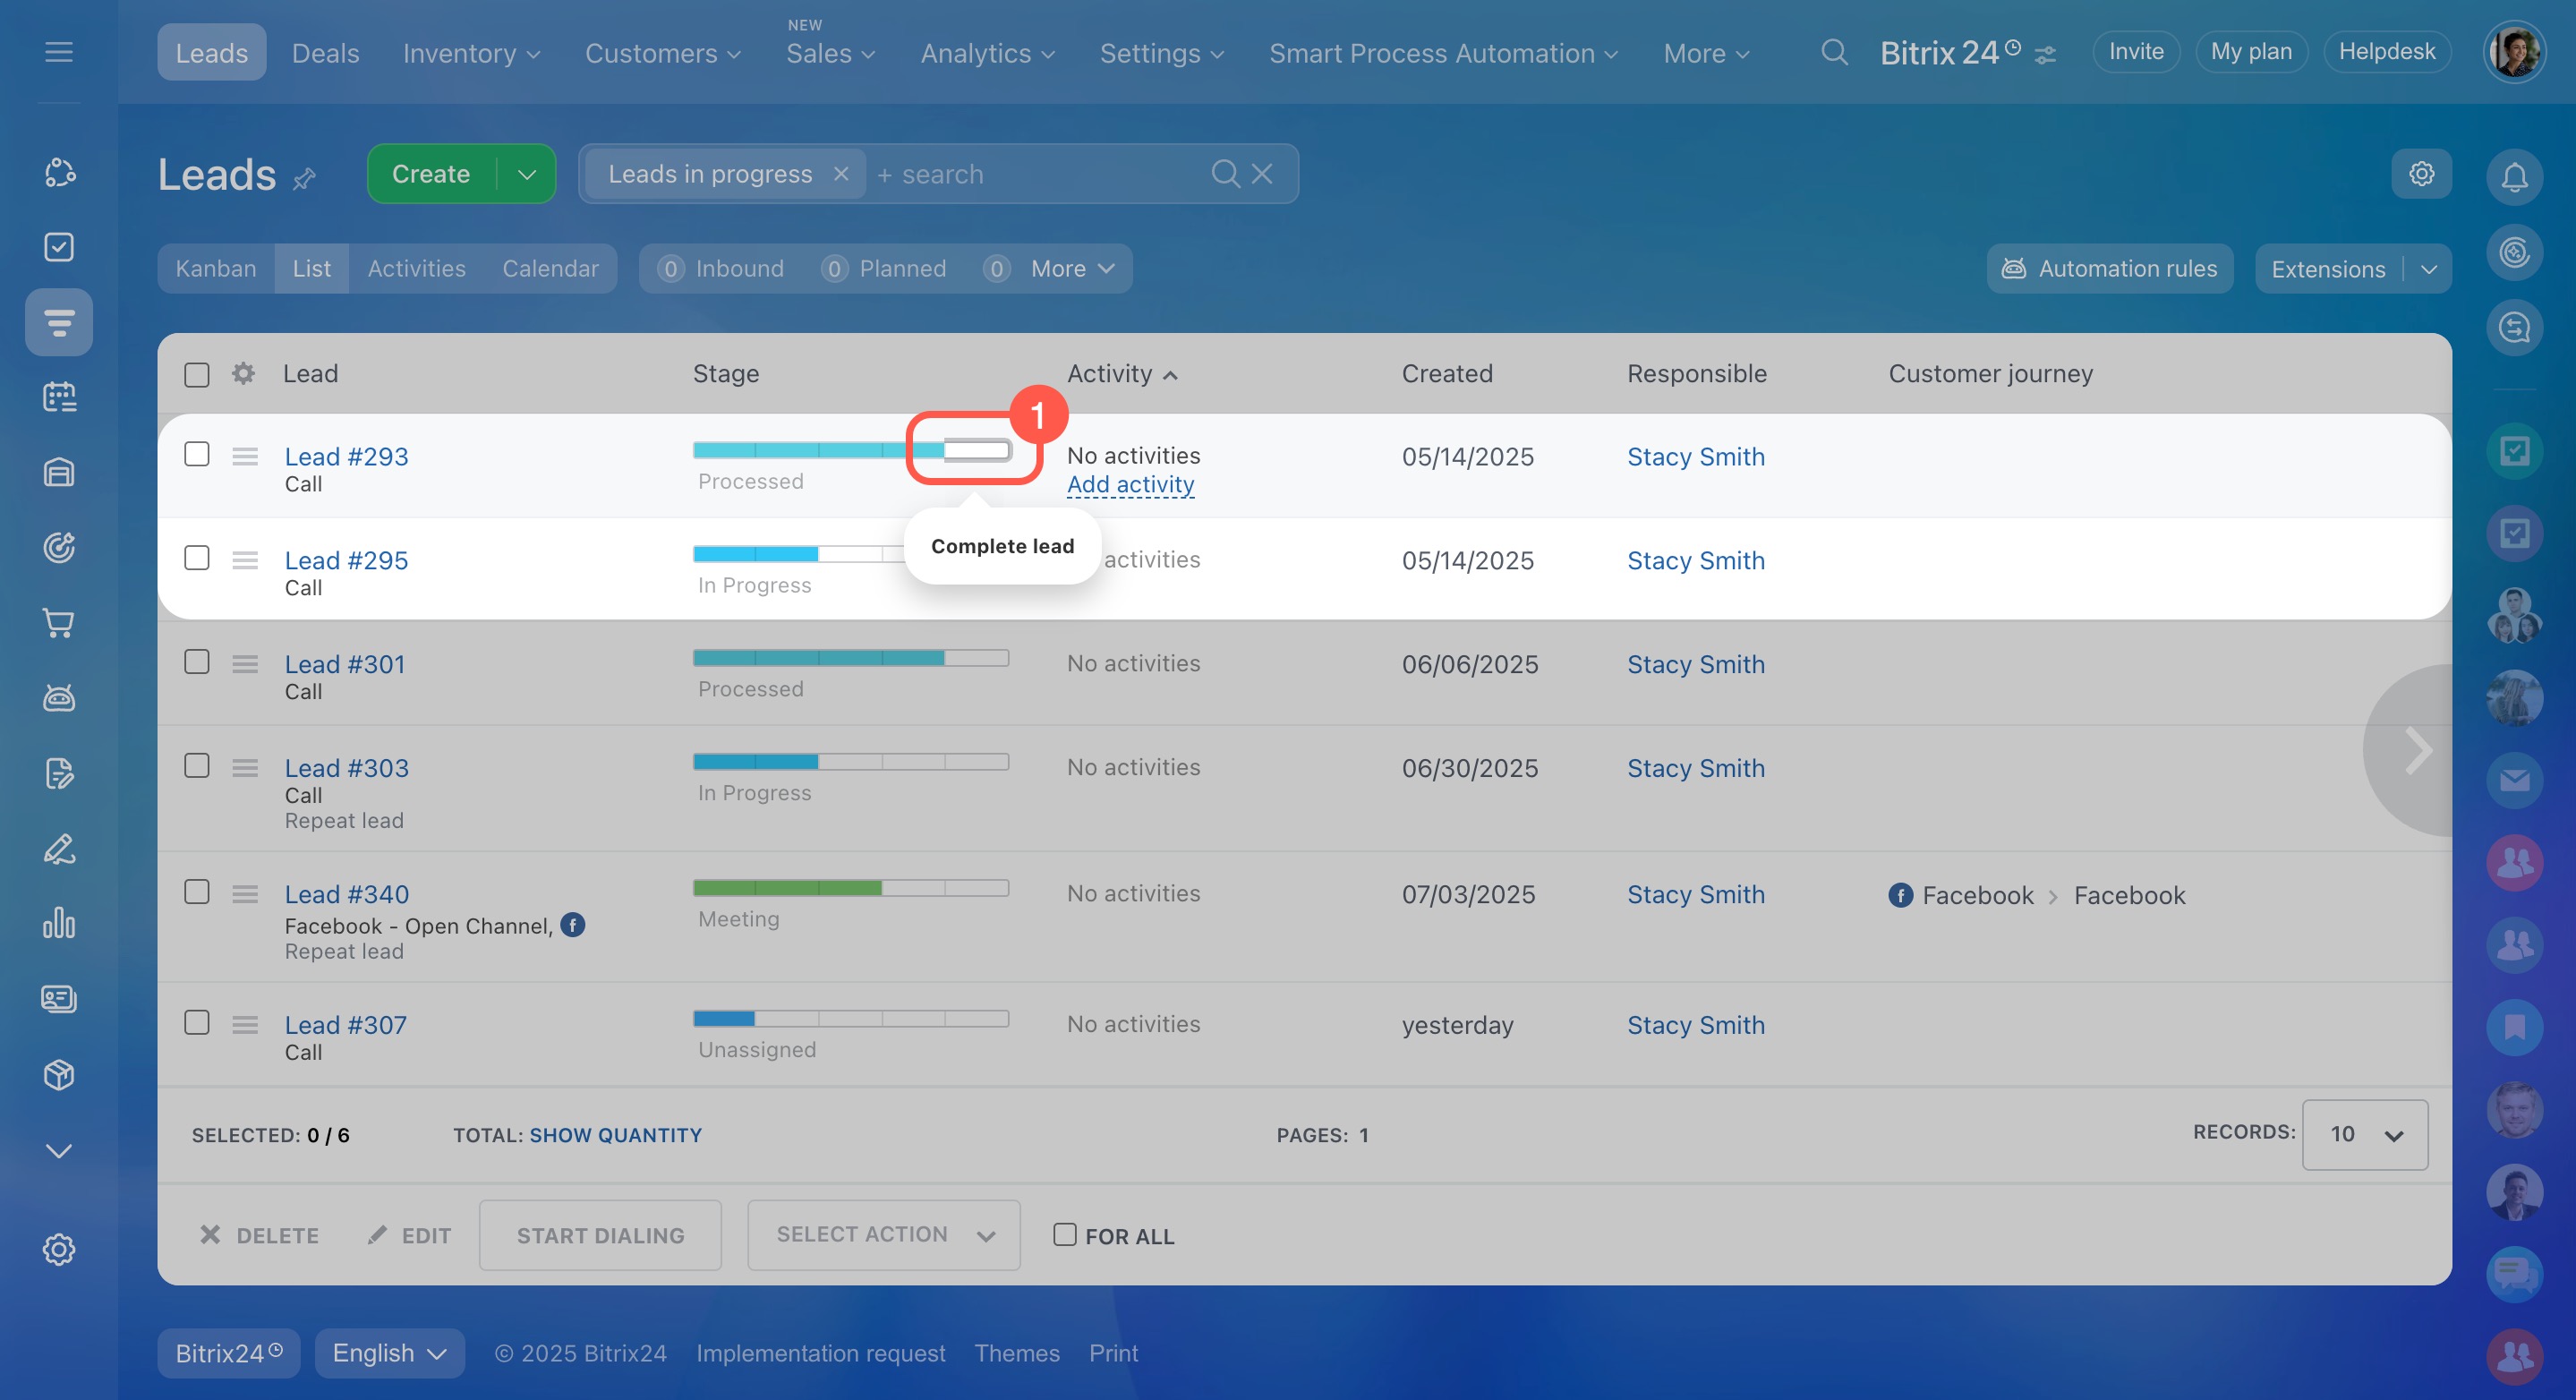Click the magnifier search icon in top bar
This screenshot has width=2576, height=1400.
[1833, 52]
